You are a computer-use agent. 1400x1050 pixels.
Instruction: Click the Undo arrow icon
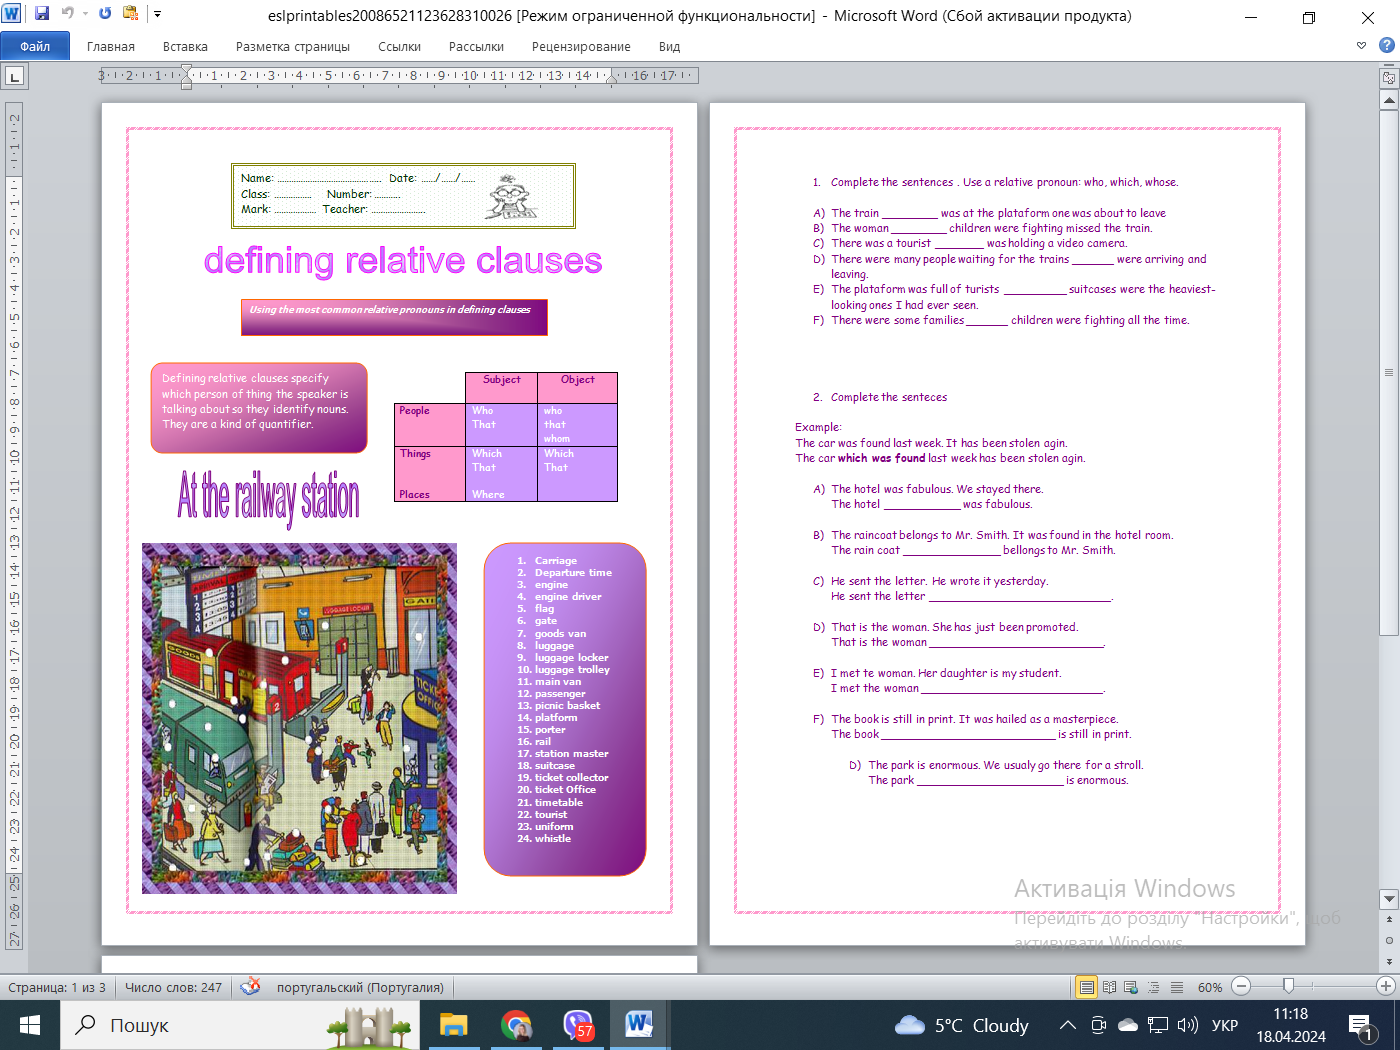point(68,14)
